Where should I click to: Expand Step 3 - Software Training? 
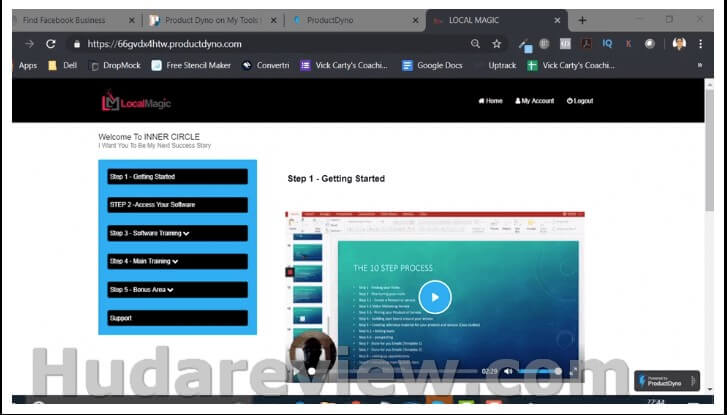pyautogui.click(x=178, y=233)
